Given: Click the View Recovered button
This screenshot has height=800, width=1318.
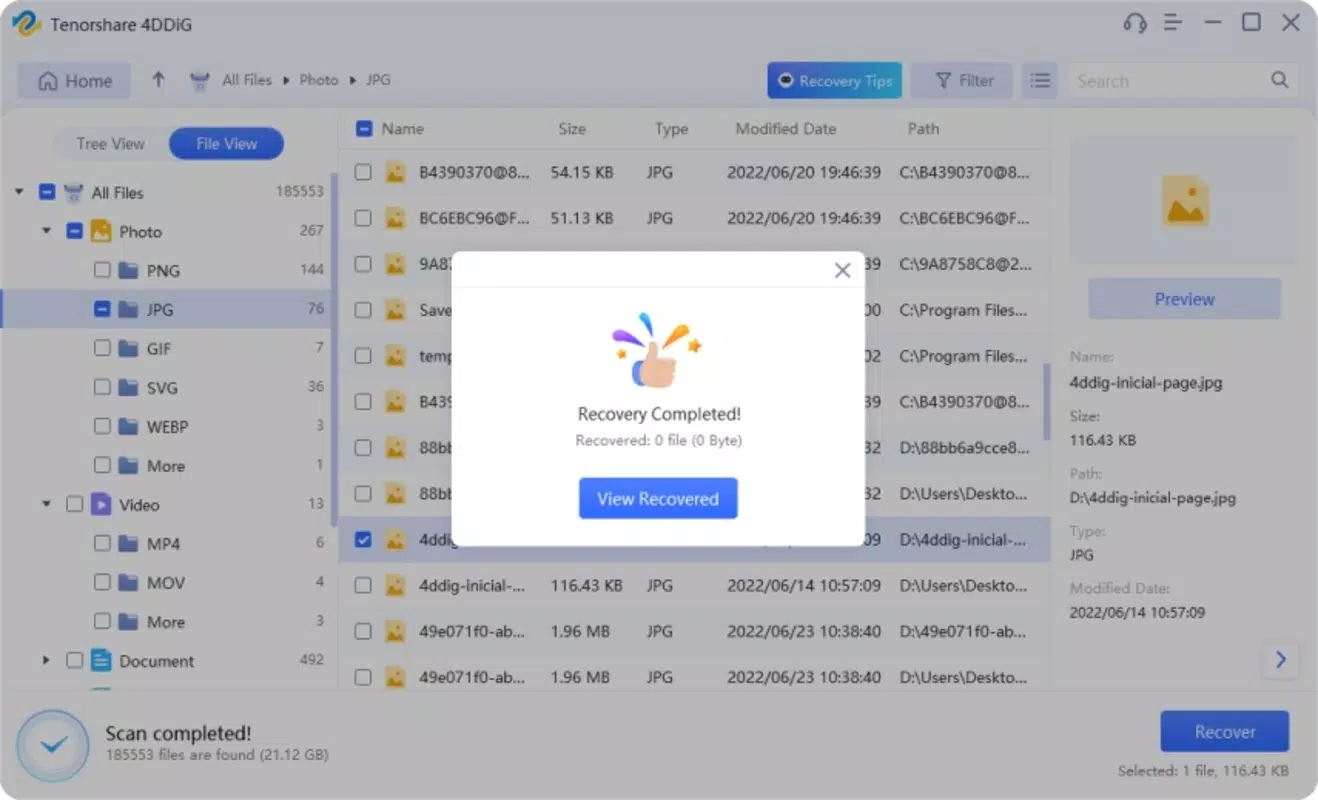Looking at the screenshot, I should click(657, 498).
